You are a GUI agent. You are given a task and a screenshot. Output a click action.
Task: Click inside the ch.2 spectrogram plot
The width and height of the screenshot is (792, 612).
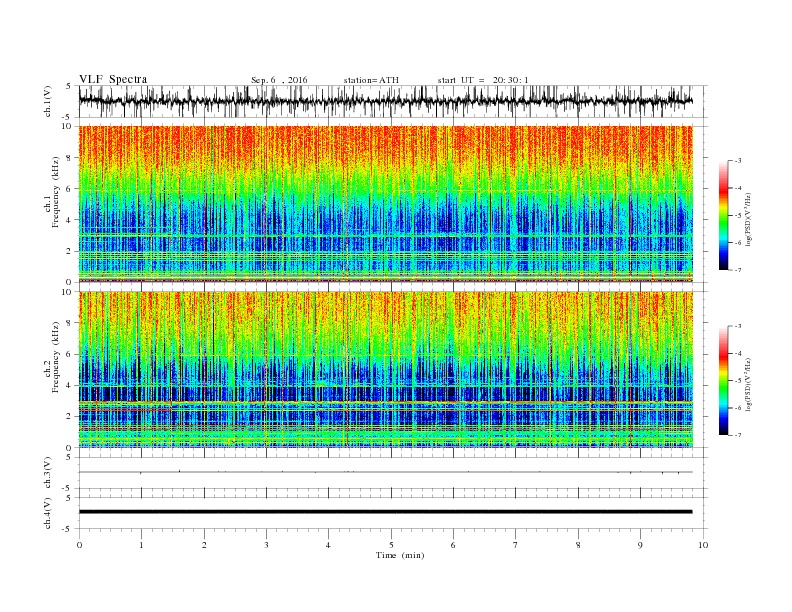[385, 370]
